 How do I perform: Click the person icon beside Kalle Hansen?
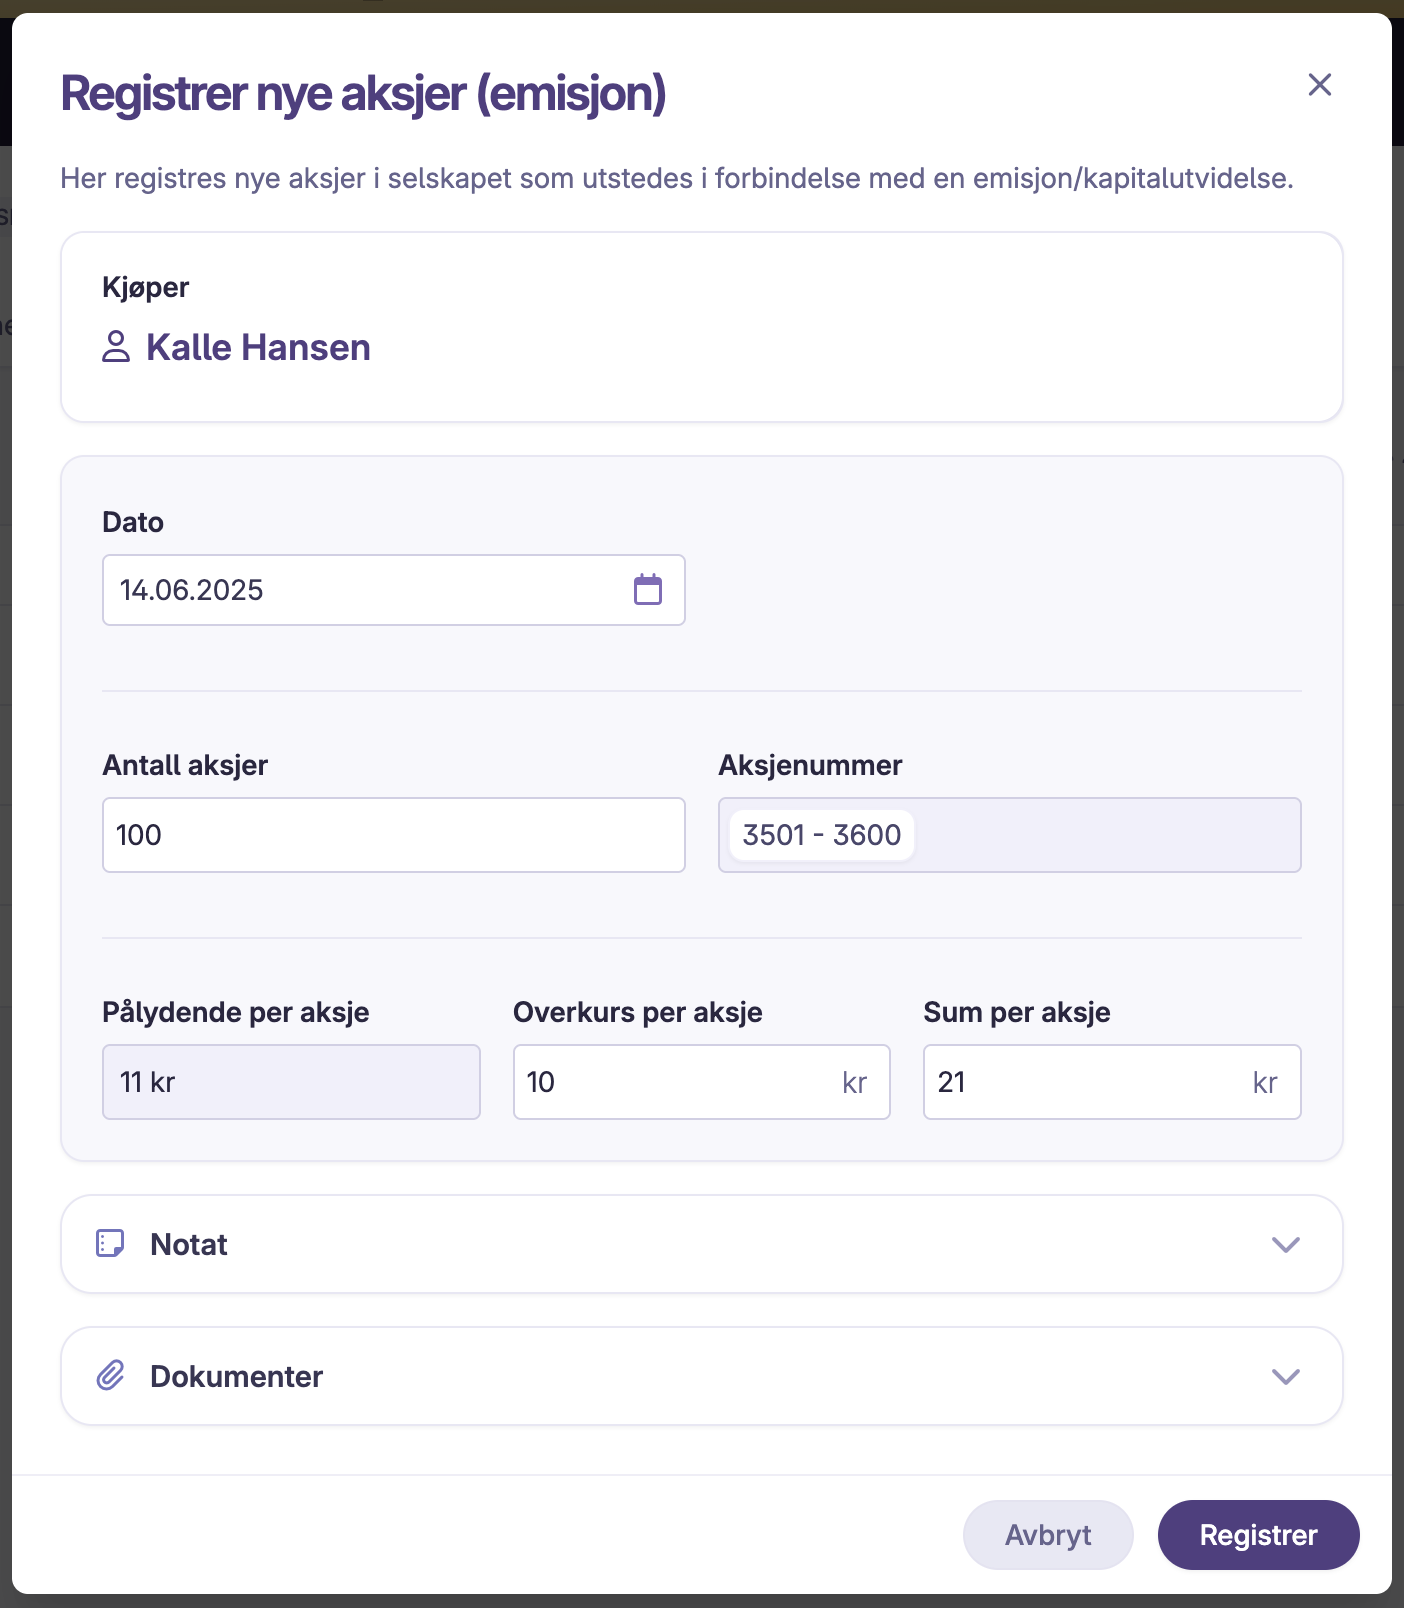(x=116, y=347)
